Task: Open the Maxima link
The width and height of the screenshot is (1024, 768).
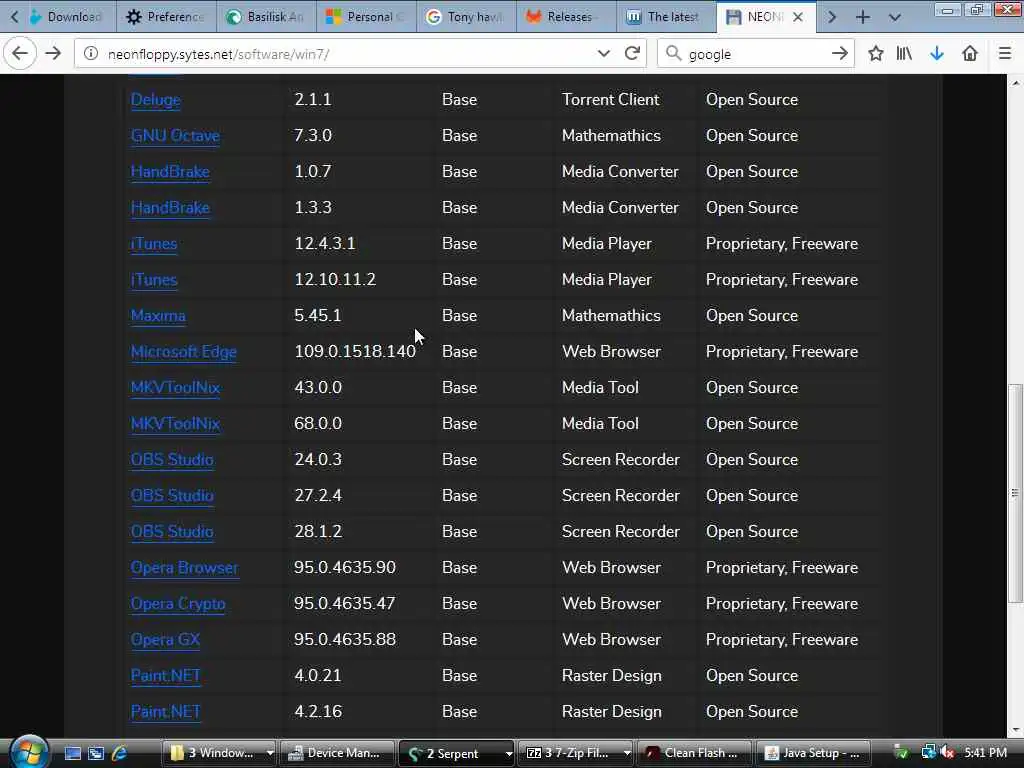Action: [x=158, y=315]
